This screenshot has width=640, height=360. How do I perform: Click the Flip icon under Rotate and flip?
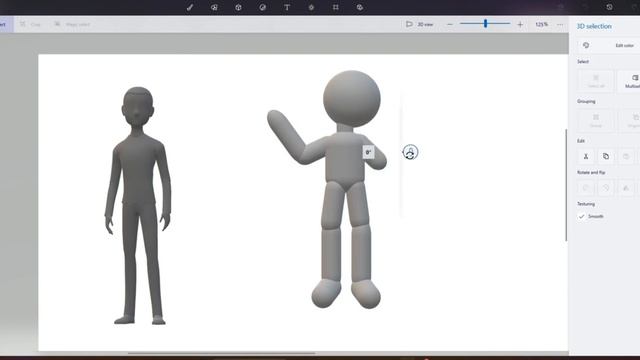click(x=626, y=188)
